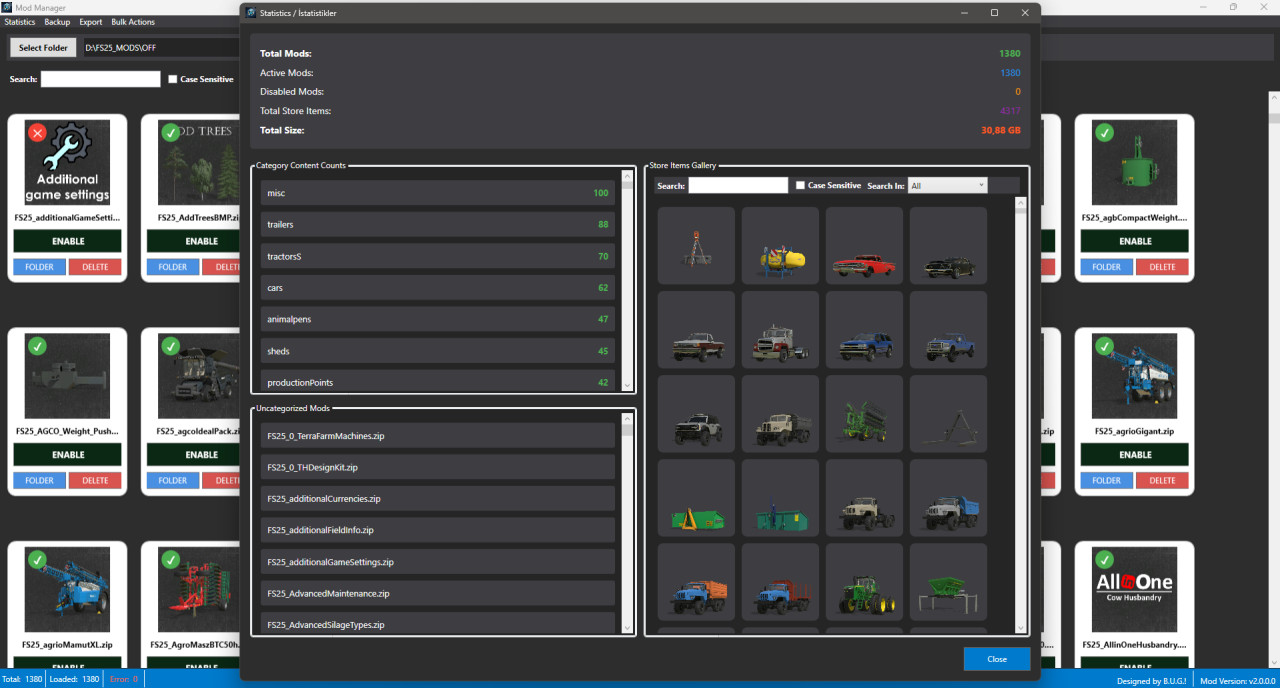Select the black muscle car gallery item
Viewport: 1280px width, 688px height.
tap(948, 247)
